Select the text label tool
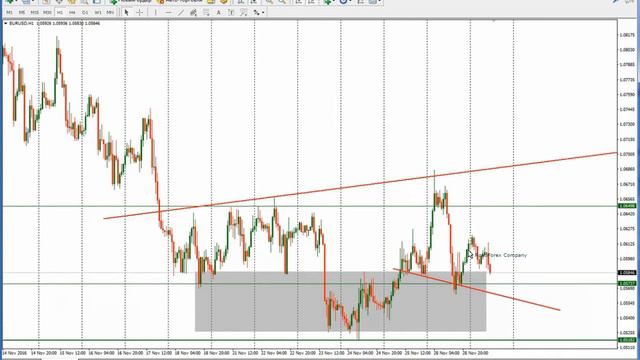This screenshot has width=640, height=360. pyautogui.click(x=231, y=13)
